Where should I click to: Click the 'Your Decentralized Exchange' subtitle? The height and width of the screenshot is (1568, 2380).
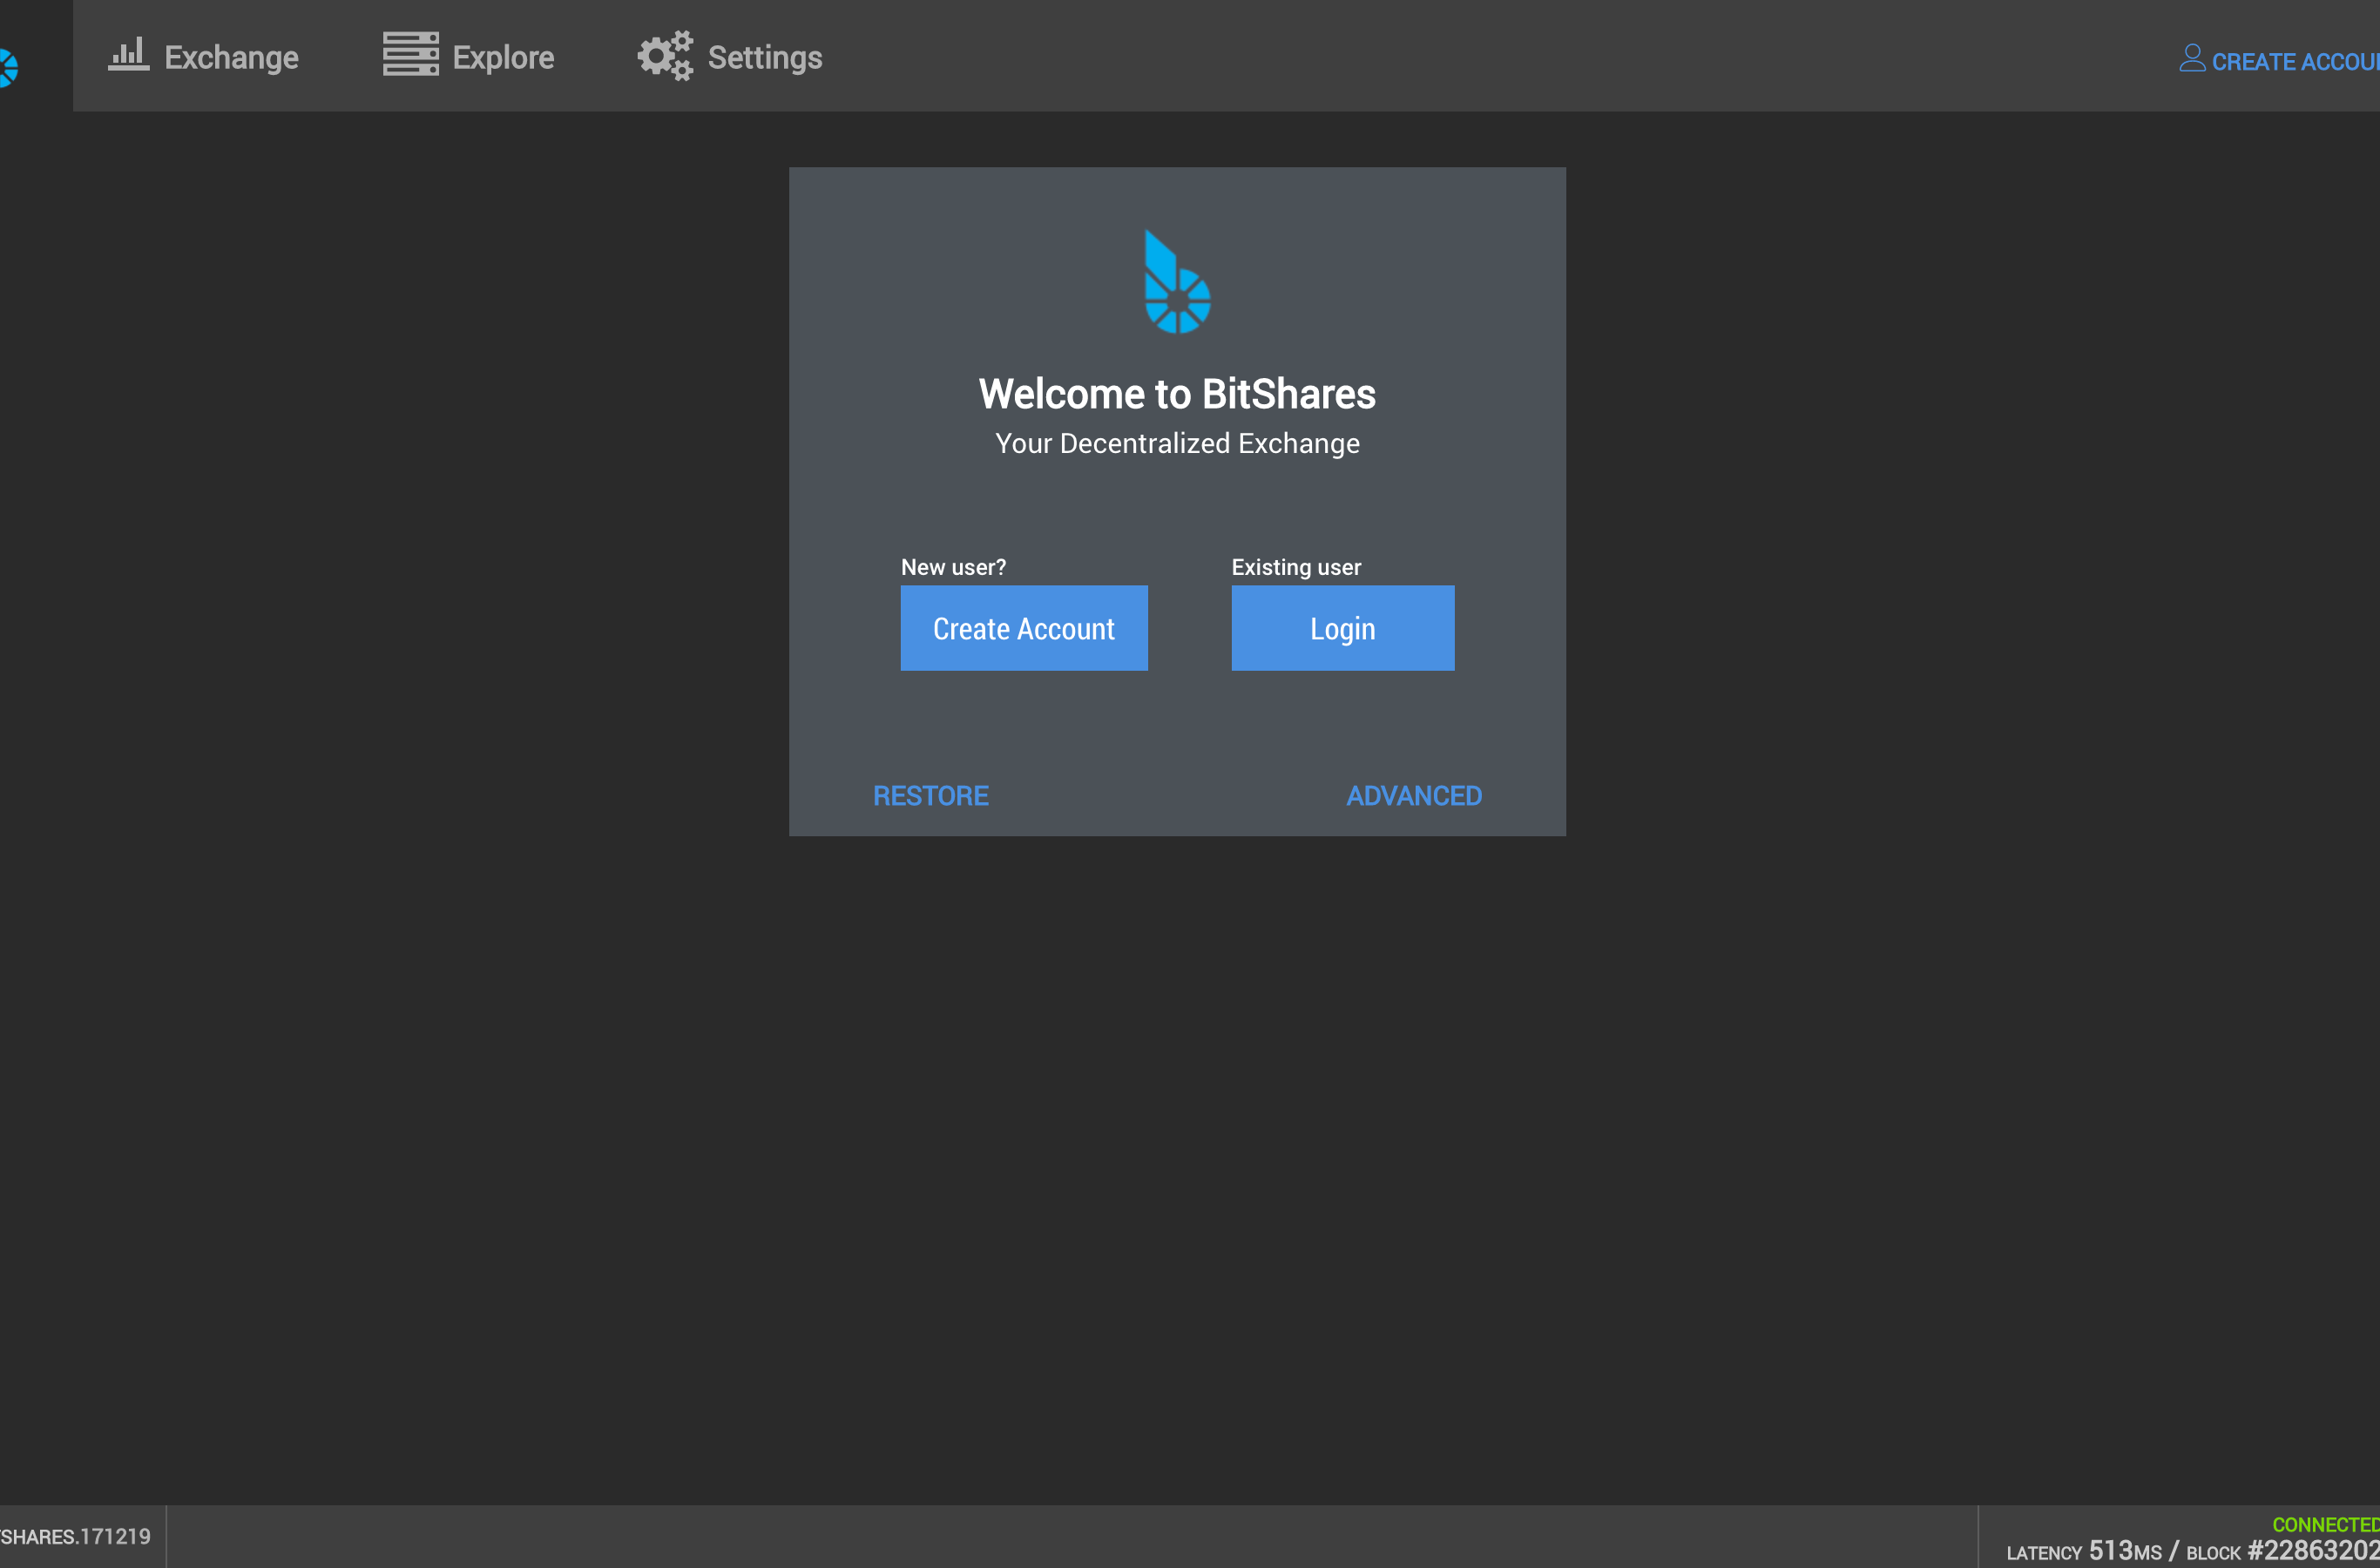[1177, 444]
